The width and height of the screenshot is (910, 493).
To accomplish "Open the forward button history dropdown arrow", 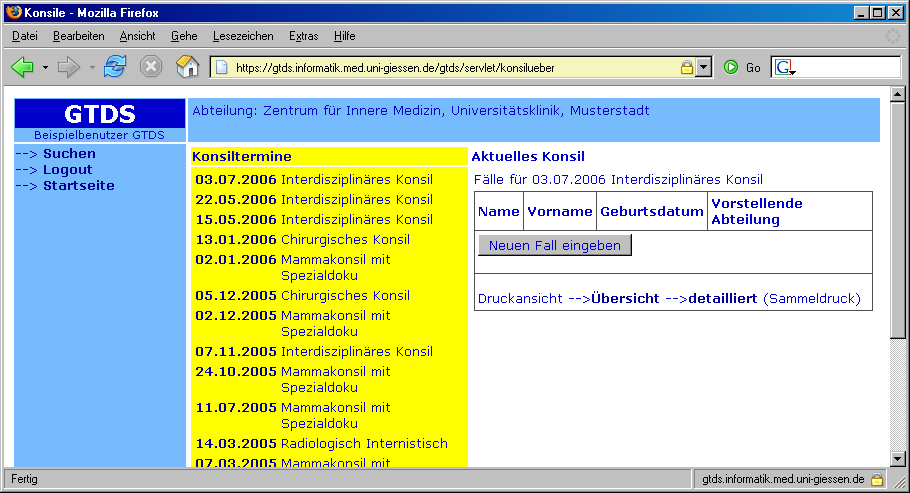I will (91, 67).
